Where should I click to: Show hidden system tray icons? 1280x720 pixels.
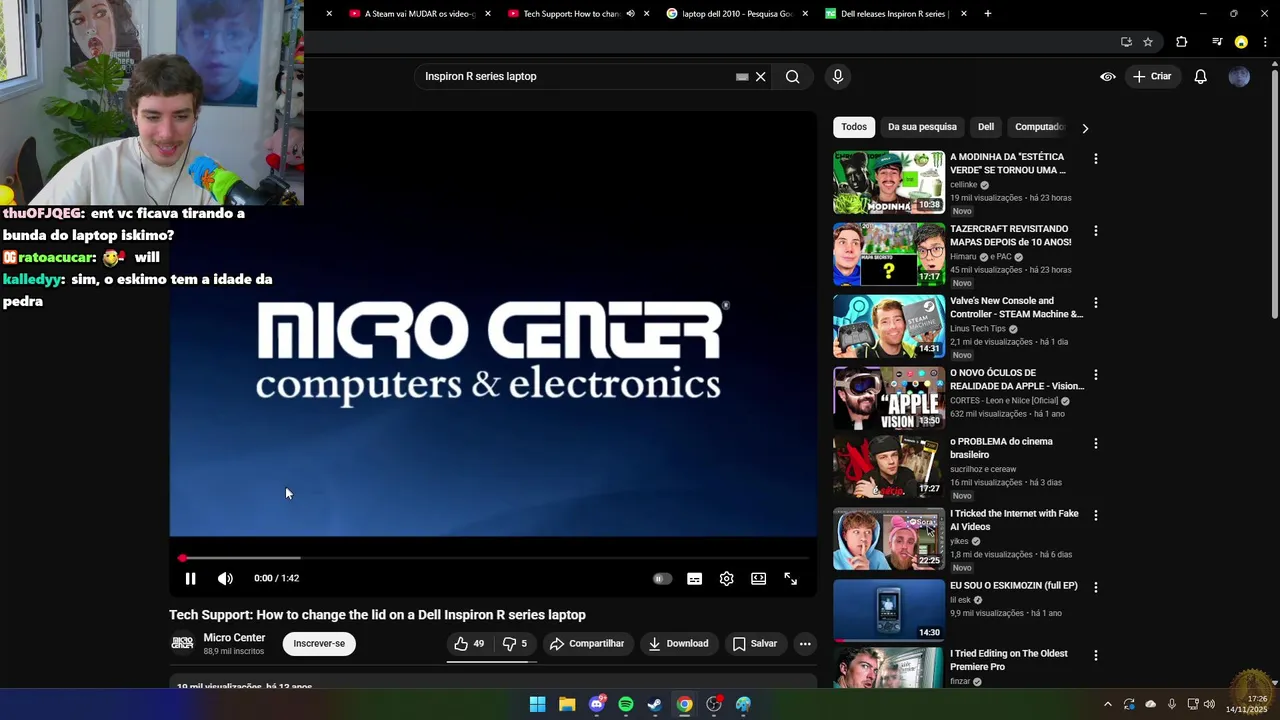coord(1107,704)
